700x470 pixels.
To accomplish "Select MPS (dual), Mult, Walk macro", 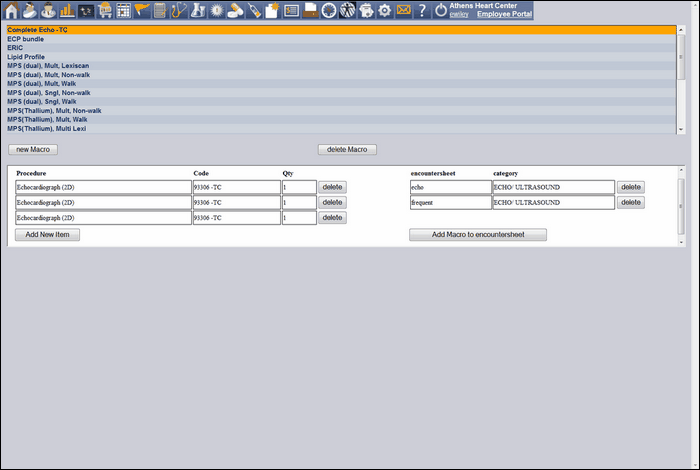I will click(x=342, y=83).
